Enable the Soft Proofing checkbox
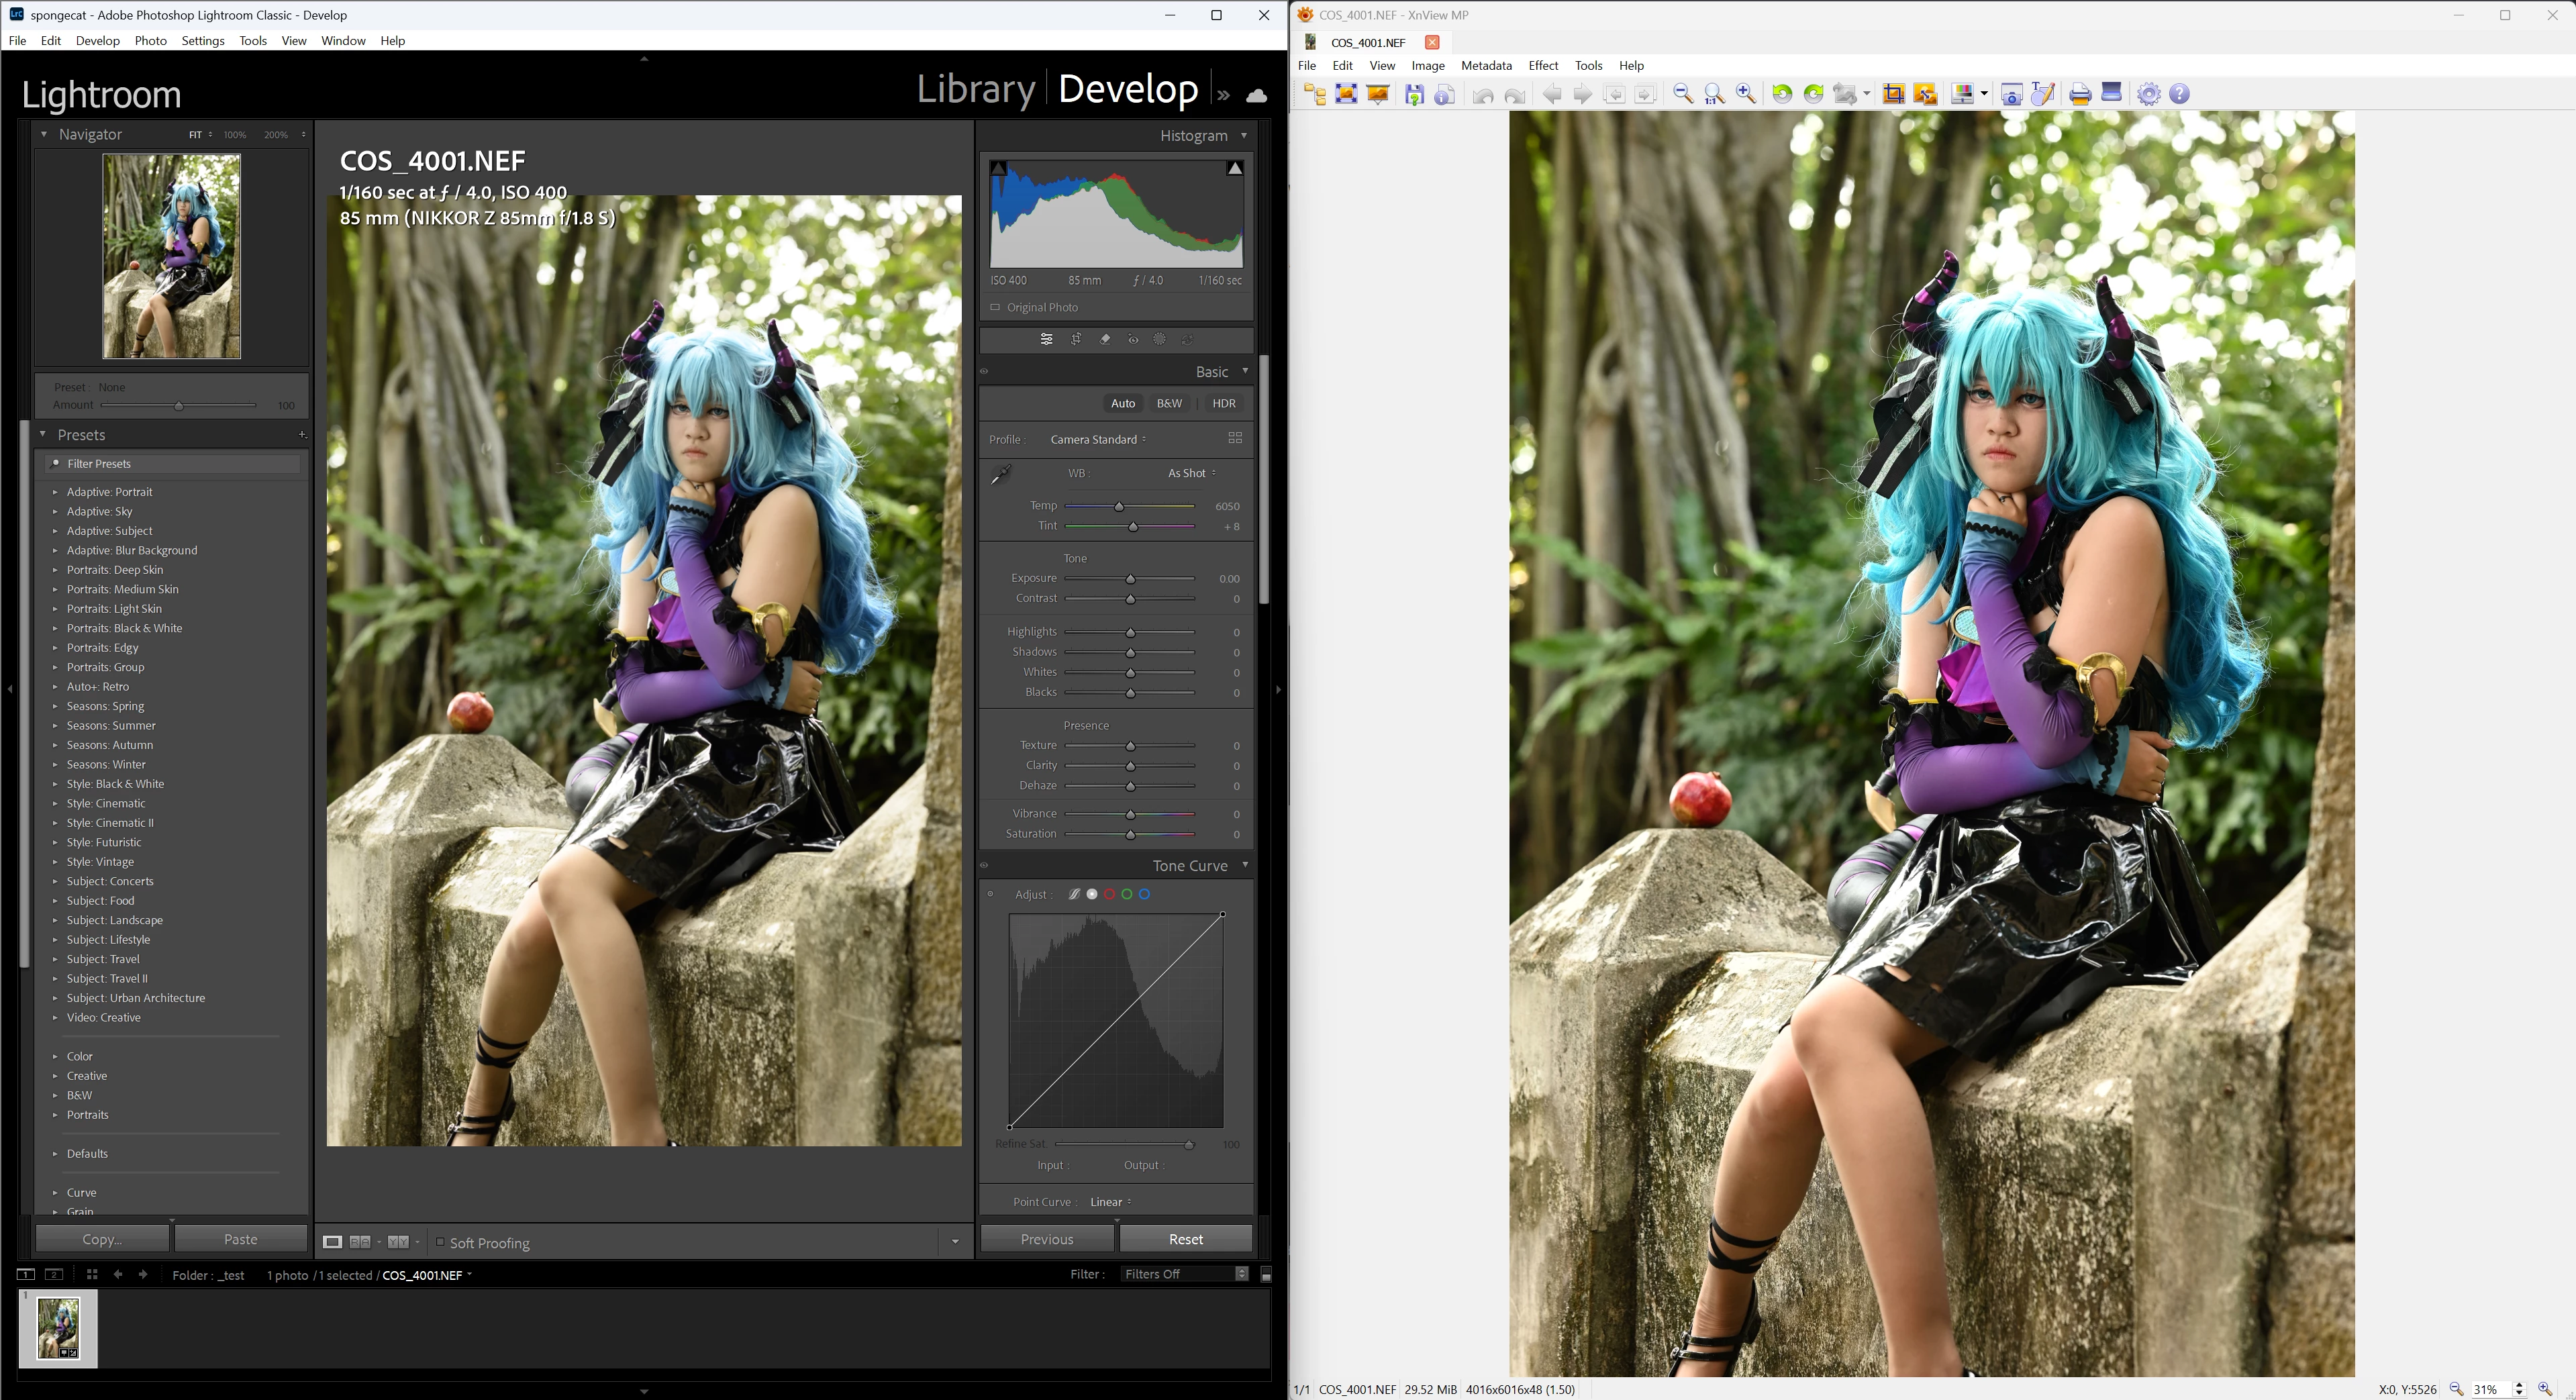The height and width of the screenshot is (1400, 2576). 440,1242
